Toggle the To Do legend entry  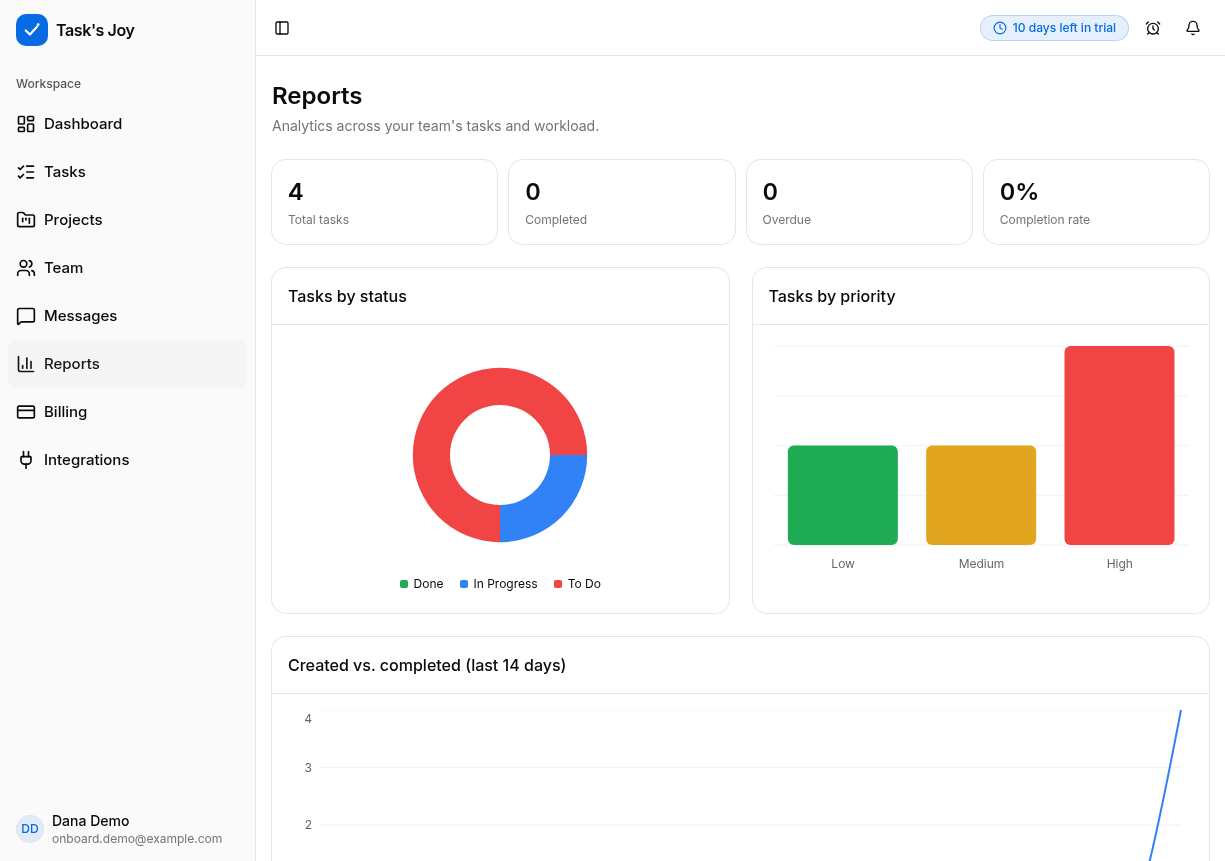pyautogui.click(x=577, y=584)
